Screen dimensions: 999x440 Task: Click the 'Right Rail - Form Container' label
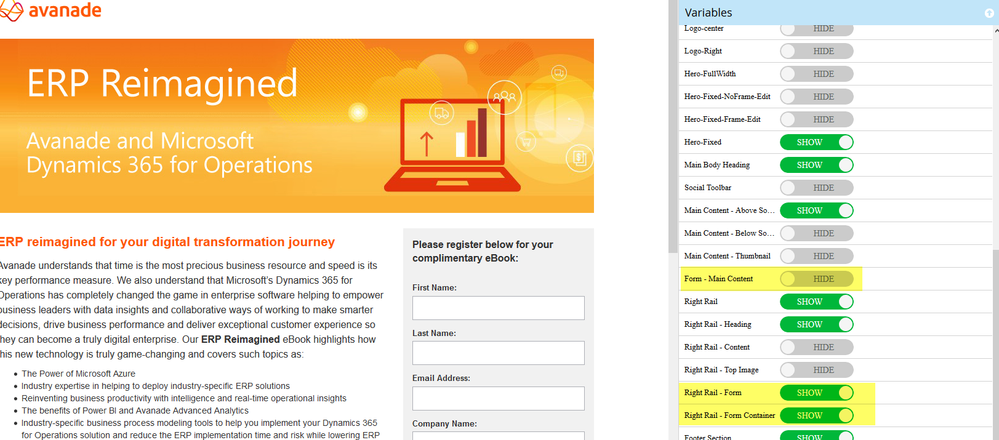(729, 416)
